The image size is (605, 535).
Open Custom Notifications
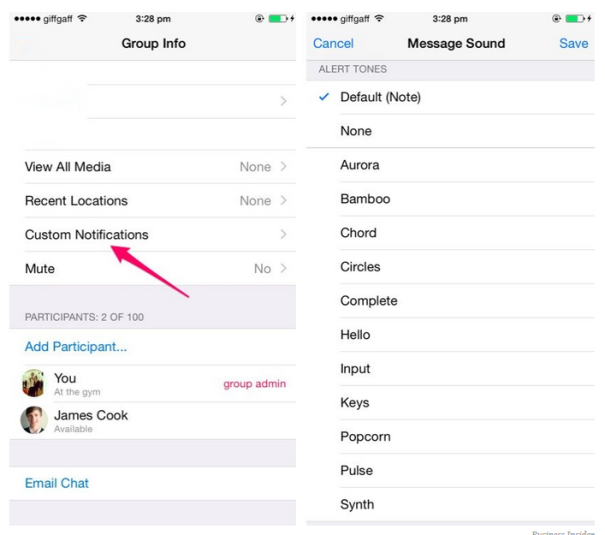[x=153, y=235]
